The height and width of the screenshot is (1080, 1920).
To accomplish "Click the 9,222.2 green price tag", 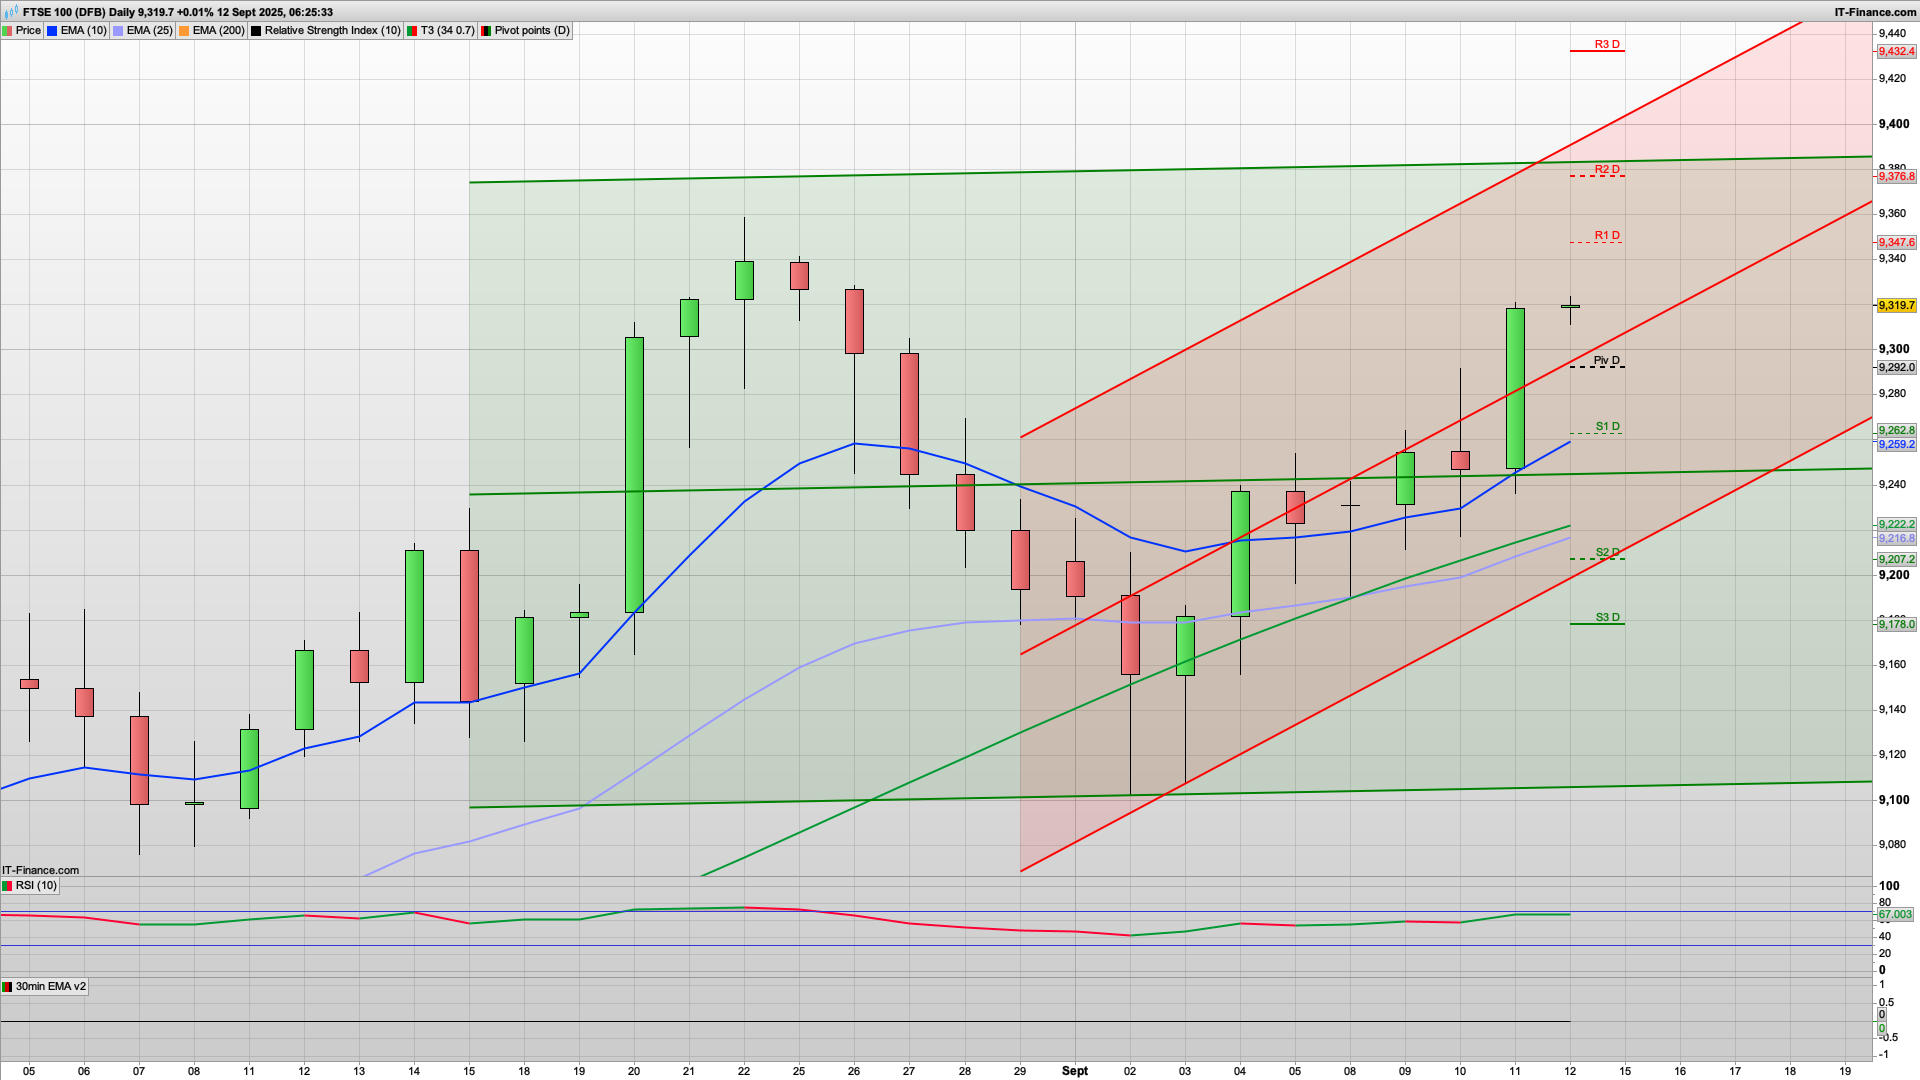I will click(x=1896, y=524).
